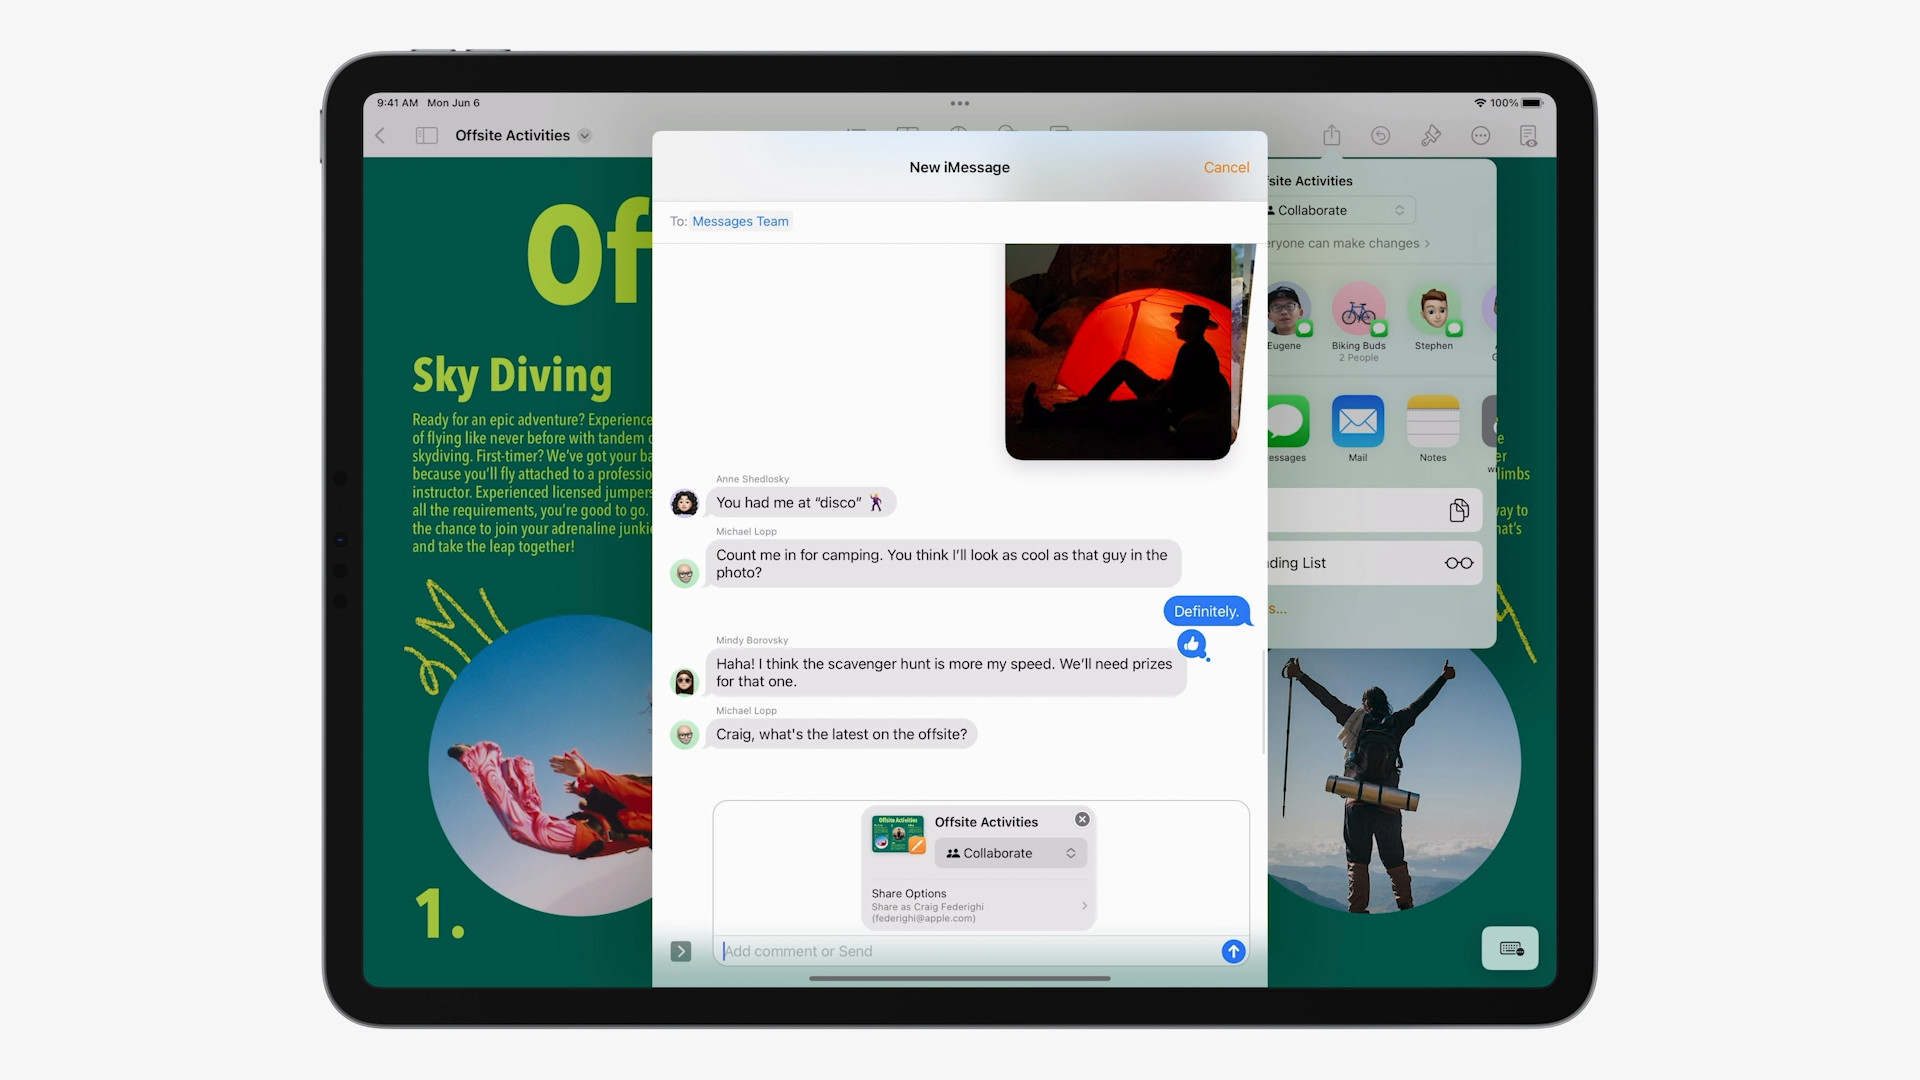This screenshot has height=1080, width=1920.
Task: Open the Offsite Activities title dropdown chevron
Action: point(585,136)
